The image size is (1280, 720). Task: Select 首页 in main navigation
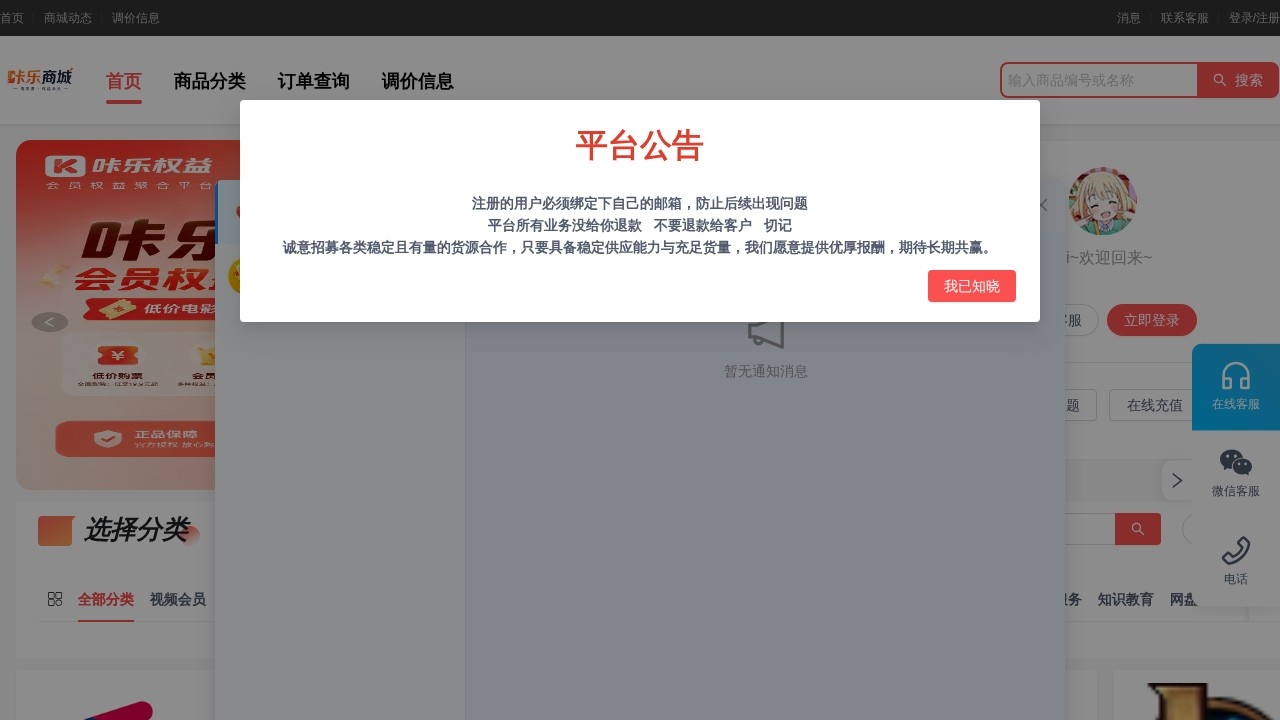124,81
